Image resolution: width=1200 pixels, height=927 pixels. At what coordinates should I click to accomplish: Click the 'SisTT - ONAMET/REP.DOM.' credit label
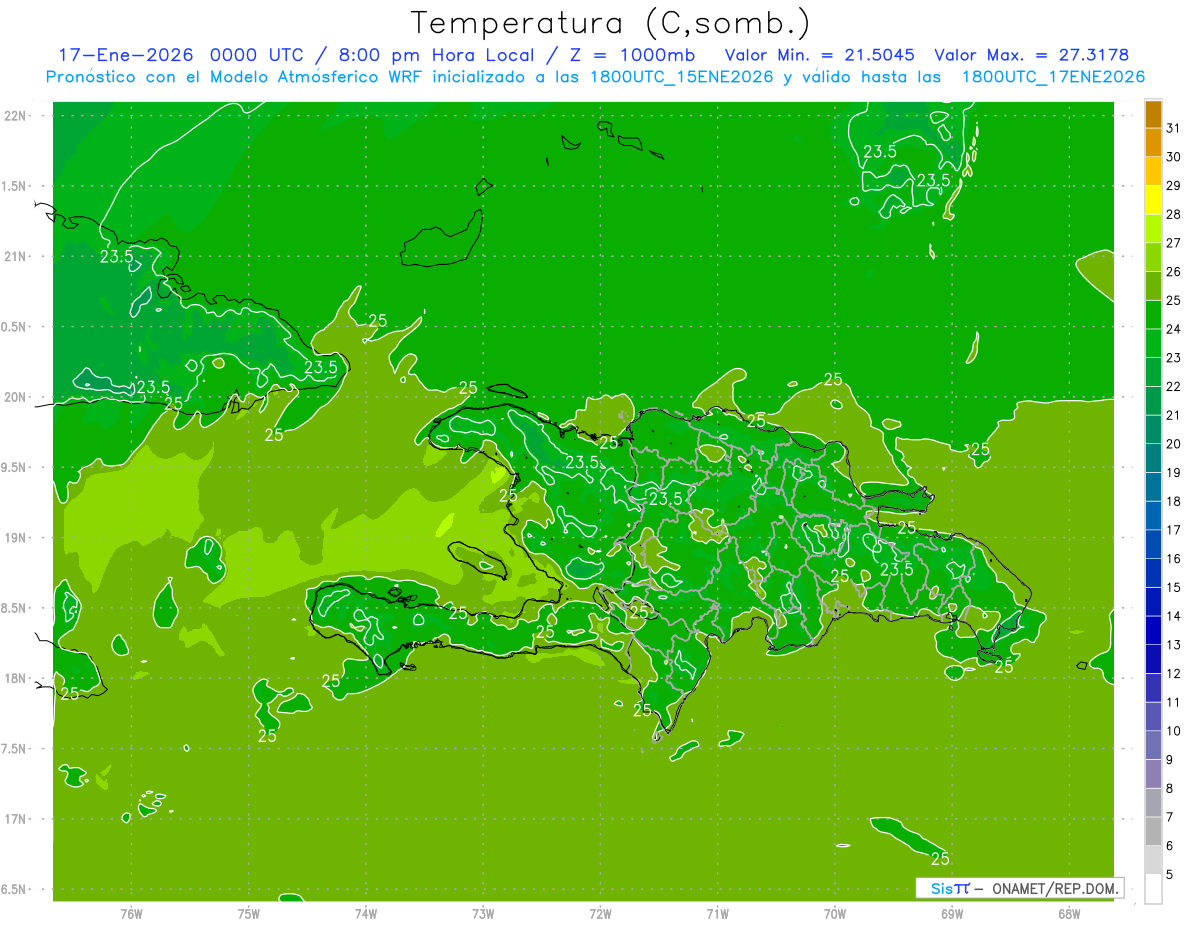coord(1019,888)
